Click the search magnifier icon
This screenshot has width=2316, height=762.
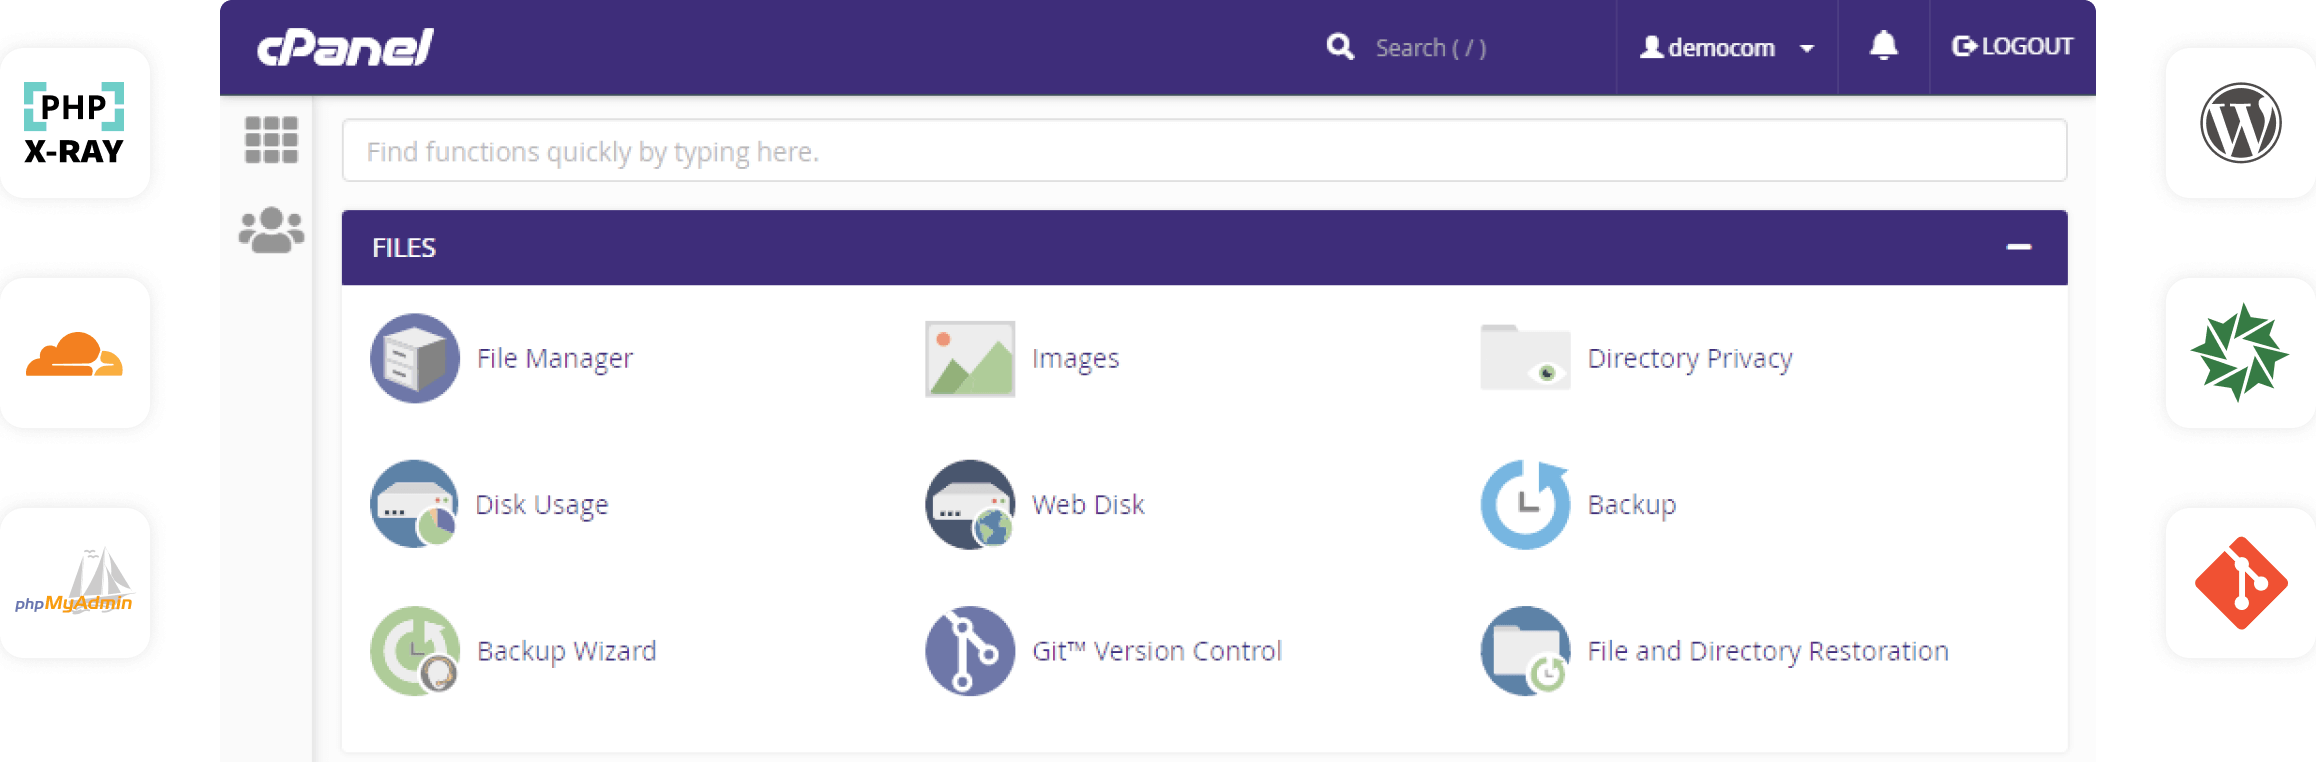coord(1340,47)
